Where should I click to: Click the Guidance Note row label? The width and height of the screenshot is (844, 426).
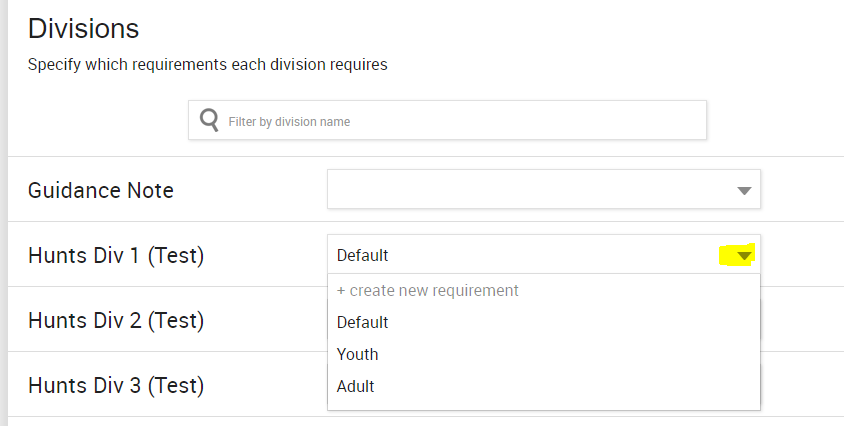point(101,190)
